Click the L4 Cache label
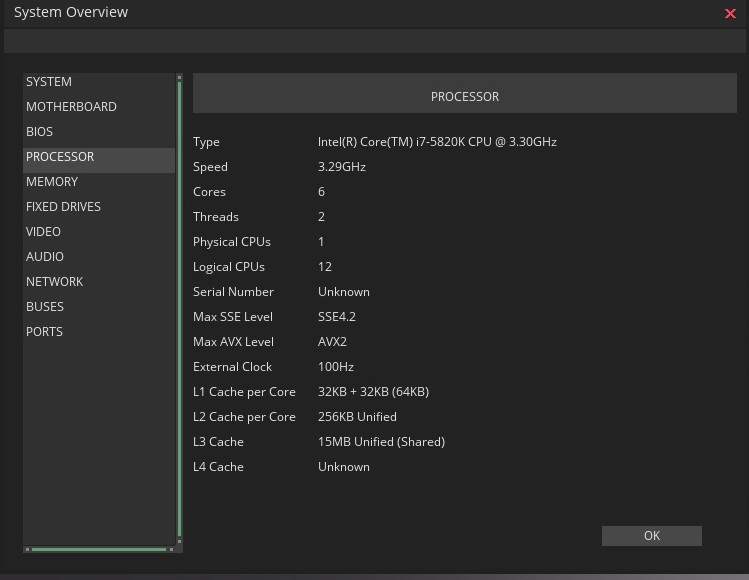749x580 pixels. (x=218, y=467)
